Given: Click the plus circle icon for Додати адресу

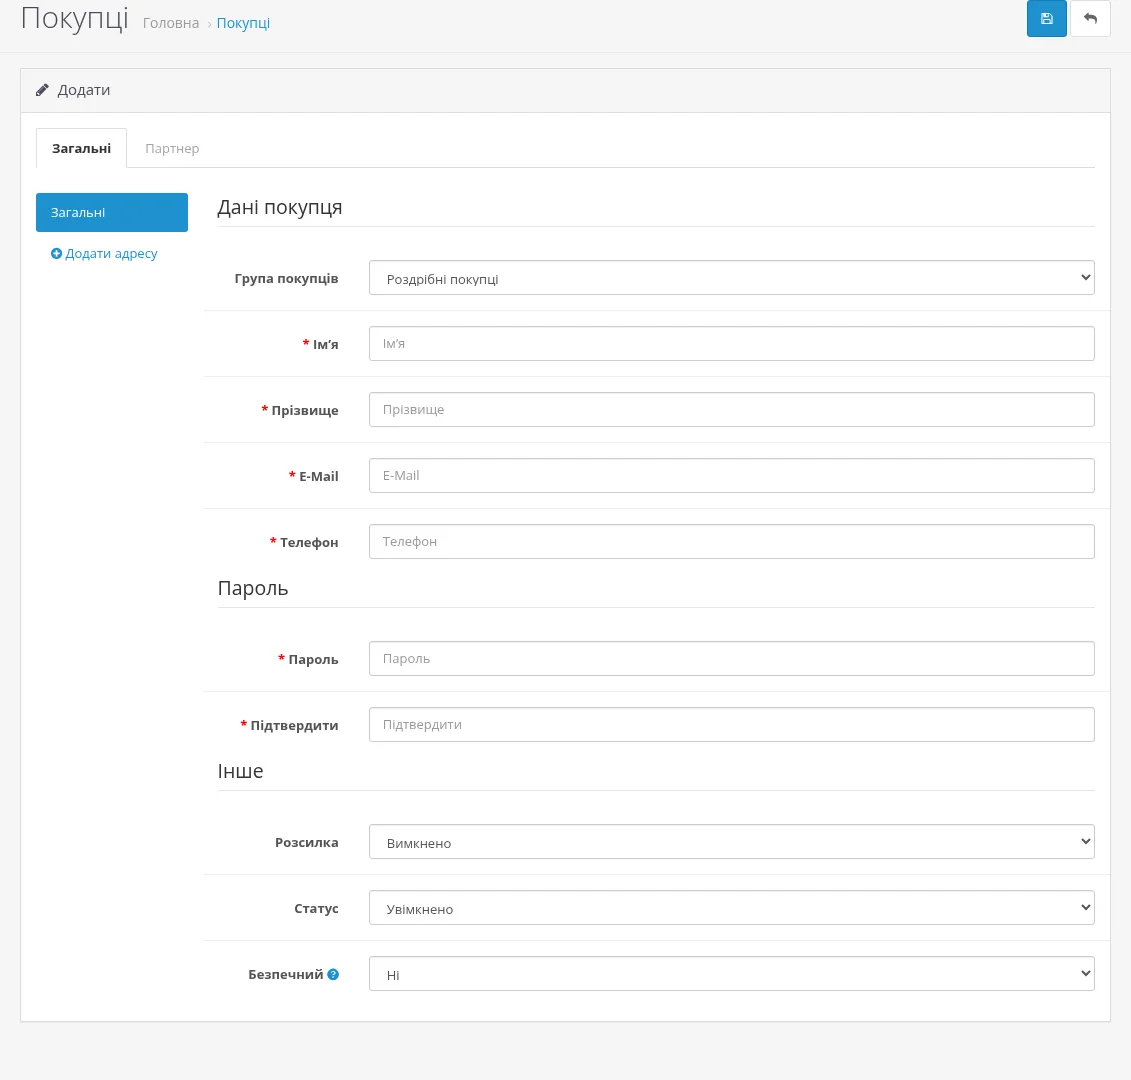Looking at the screenshot, I should click(x=56, y=253).
